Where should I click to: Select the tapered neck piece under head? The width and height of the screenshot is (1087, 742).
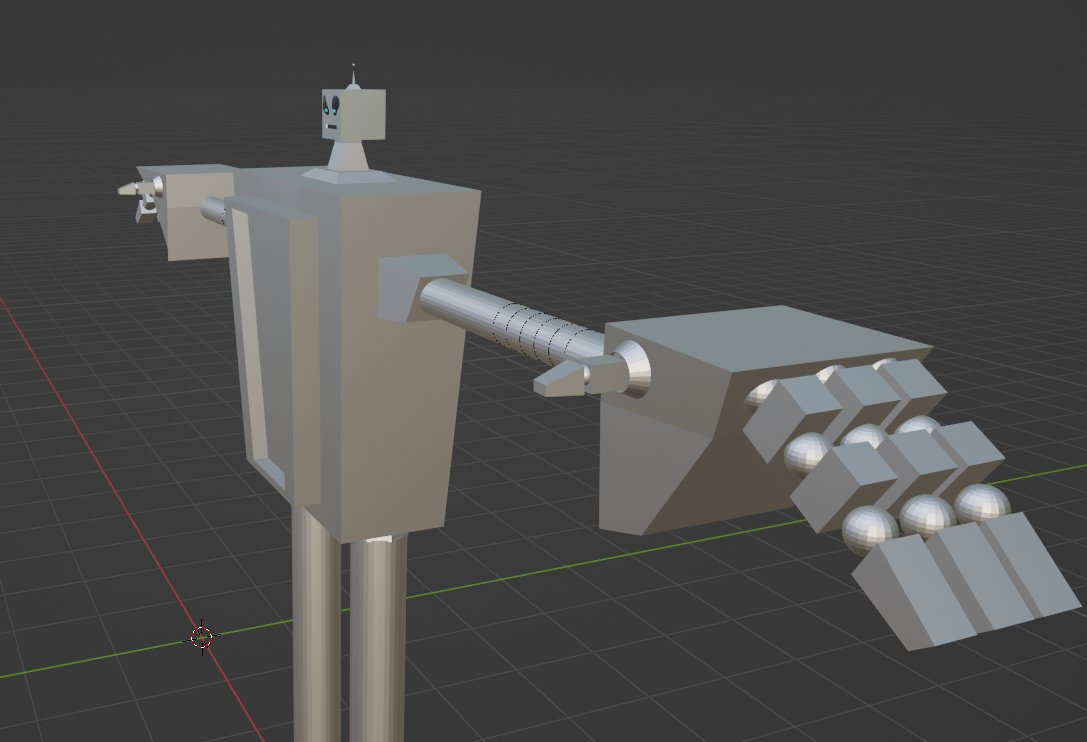pos(347,154)
